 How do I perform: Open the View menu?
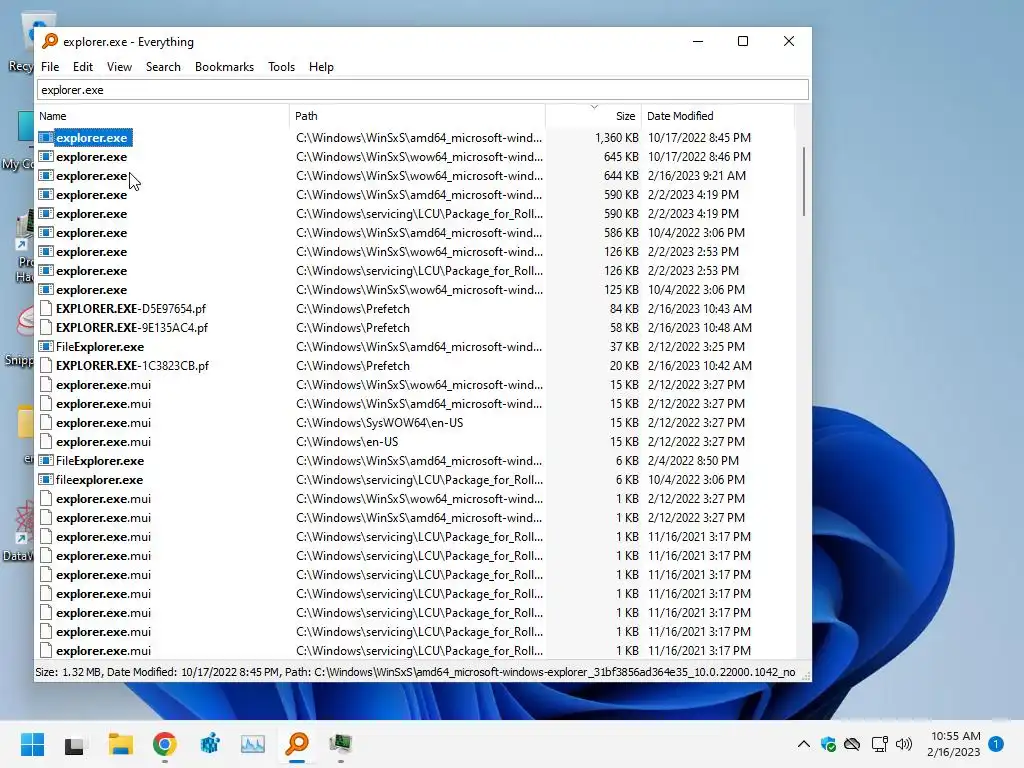tap(119, 67)
